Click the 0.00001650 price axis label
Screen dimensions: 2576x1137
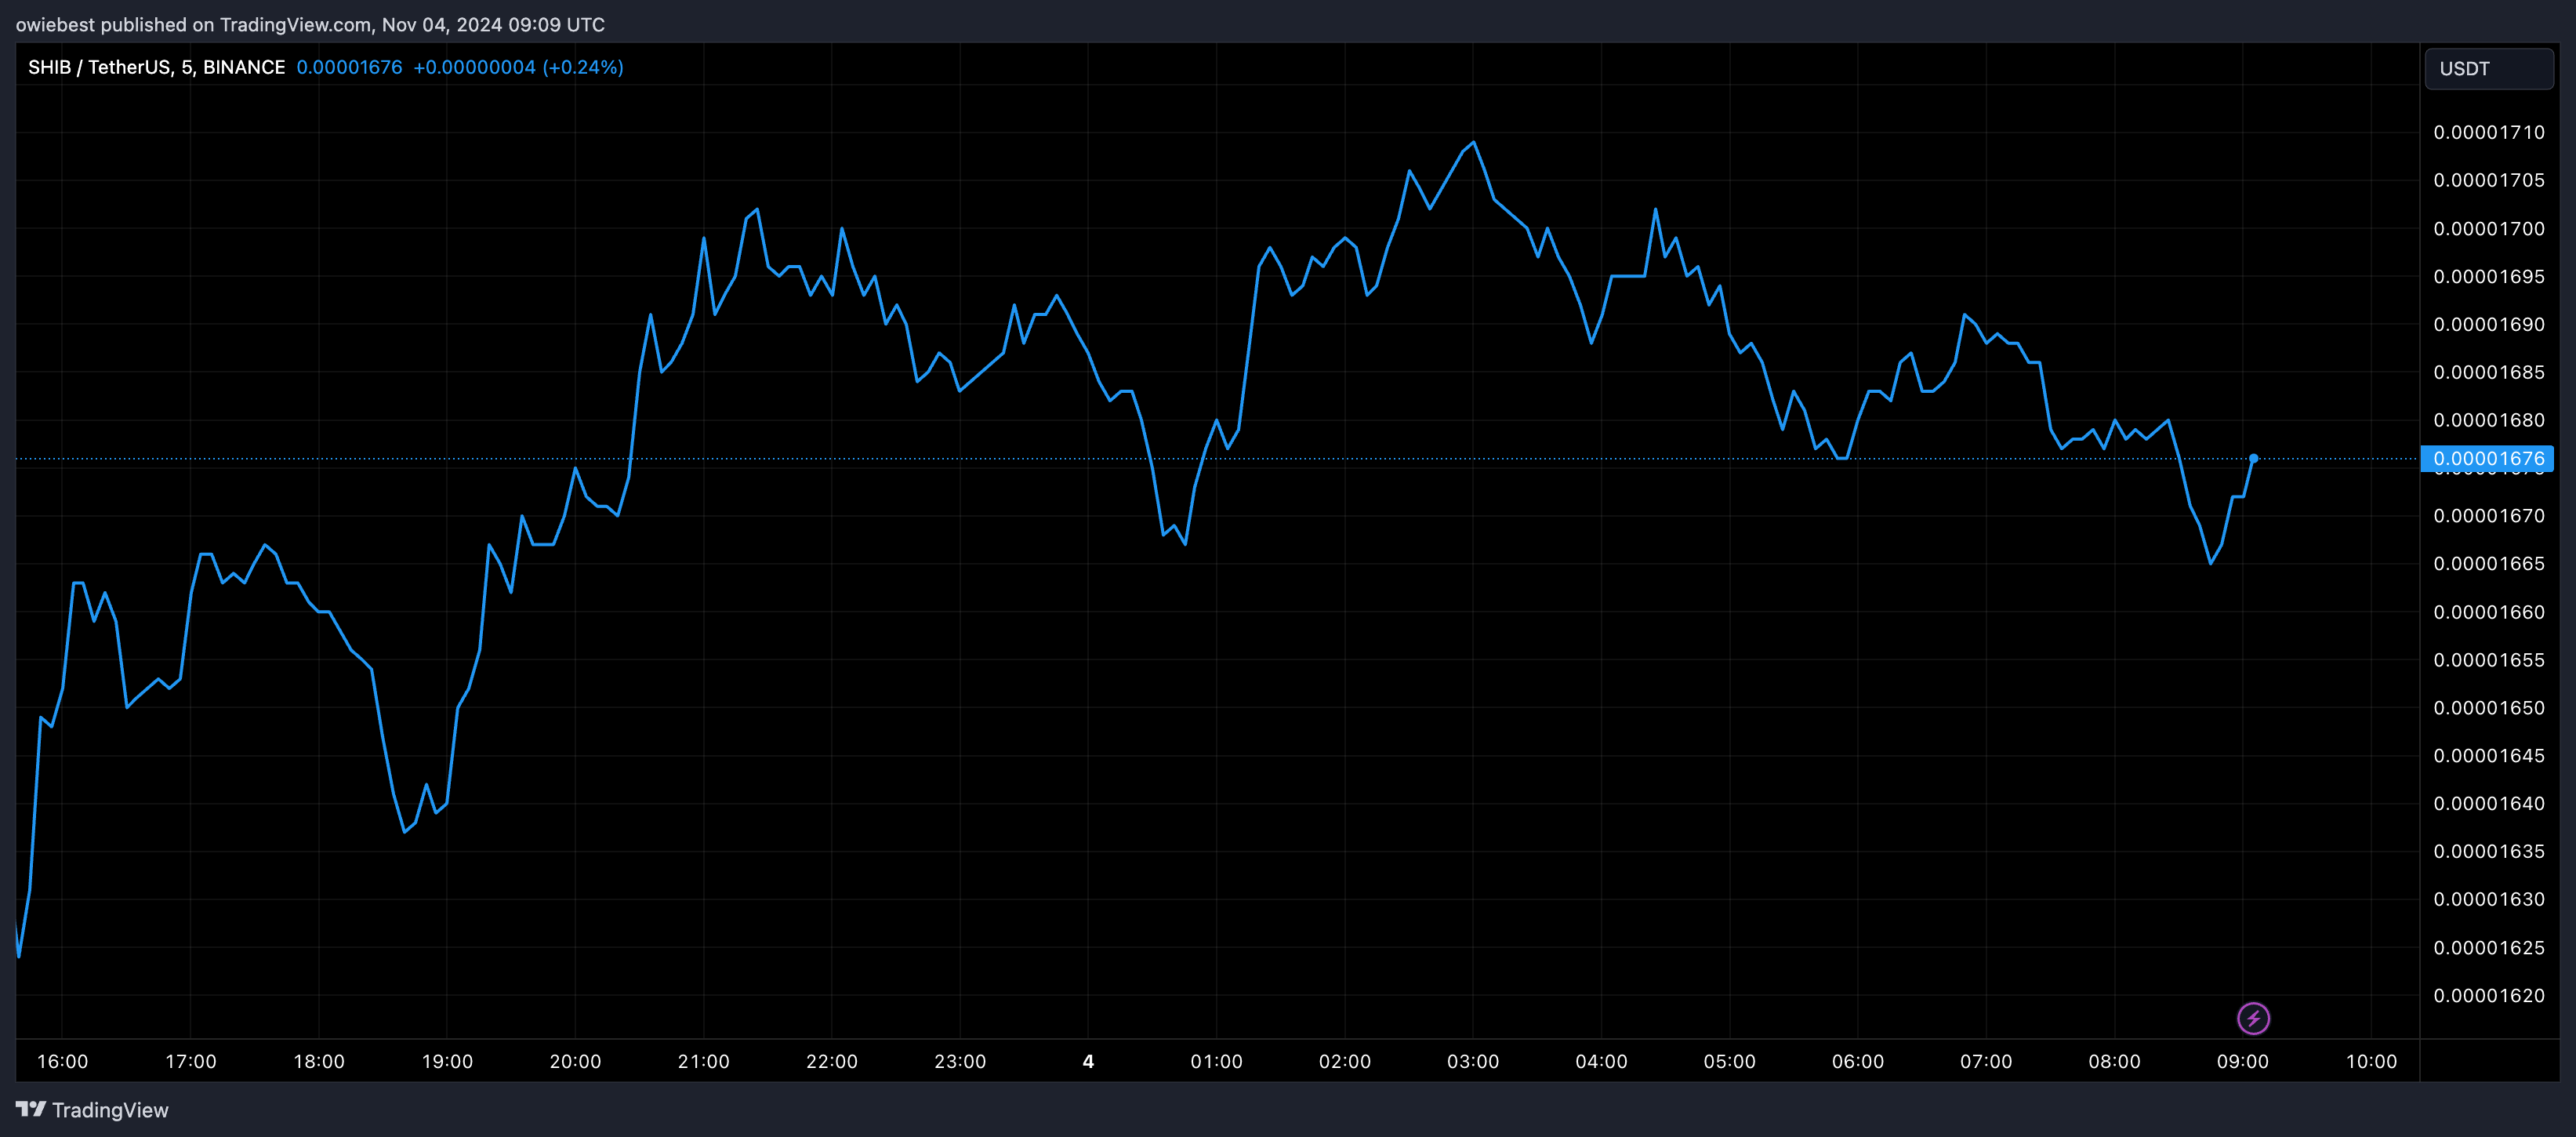(x=2489, y=708)
